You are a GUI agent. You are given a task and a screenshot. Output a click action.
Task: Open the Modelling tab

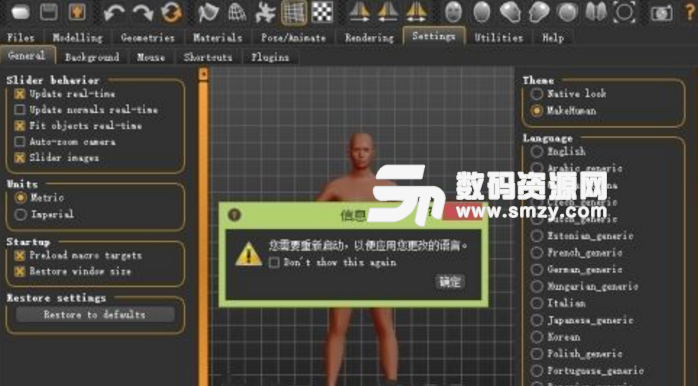click(77, 38)
